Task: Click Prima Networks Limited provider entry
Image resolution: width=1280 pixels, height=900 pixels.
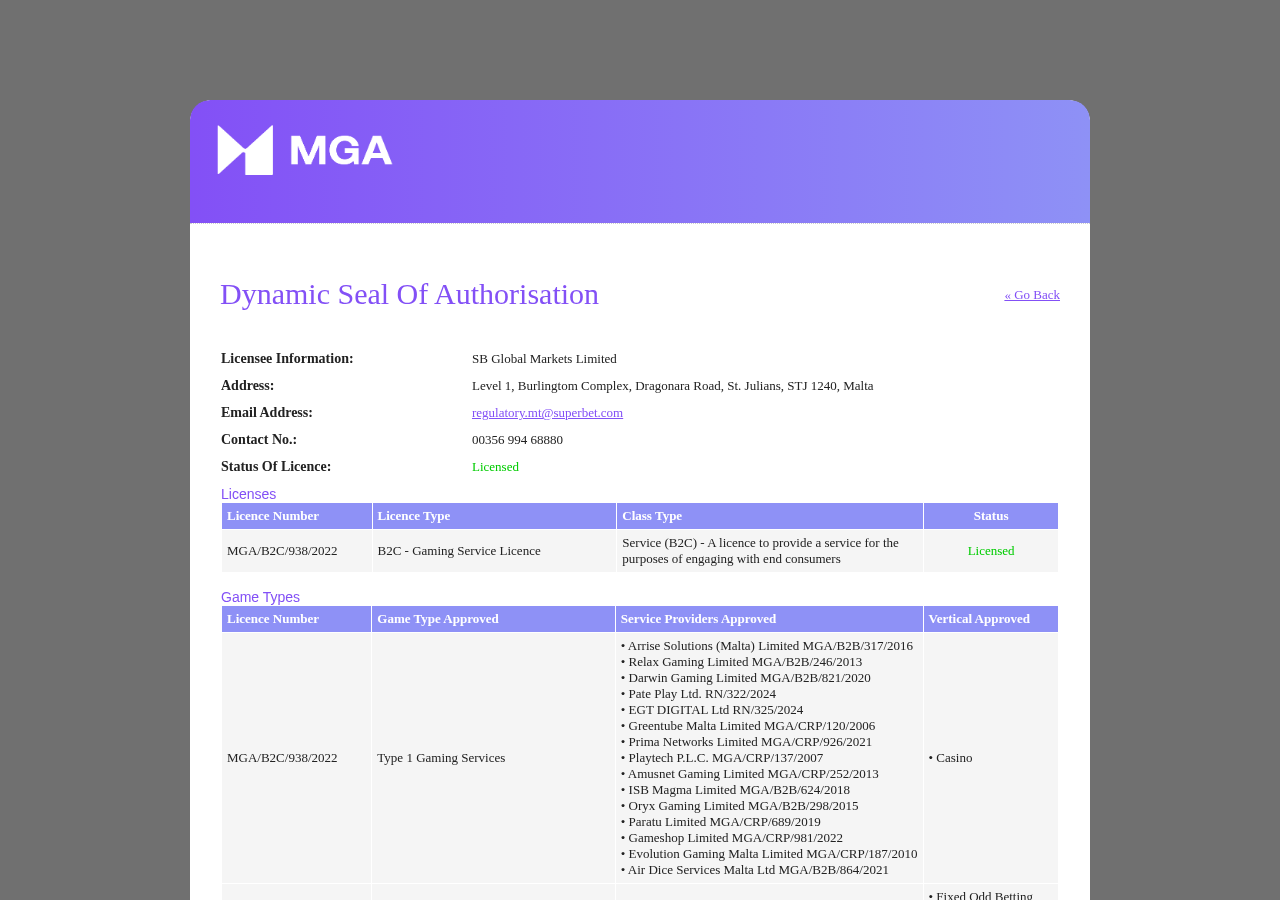Action: [746, 742]
